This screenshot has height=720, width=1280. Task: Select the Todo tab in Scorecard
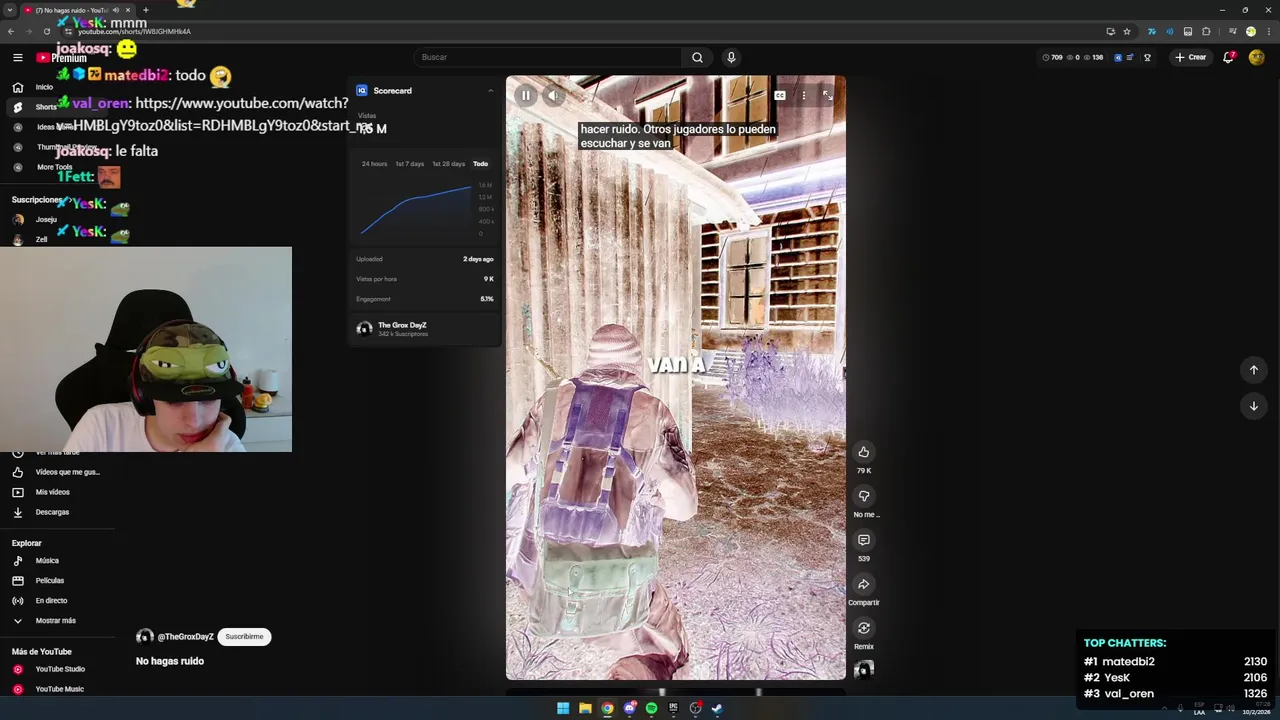click(480, 164)
